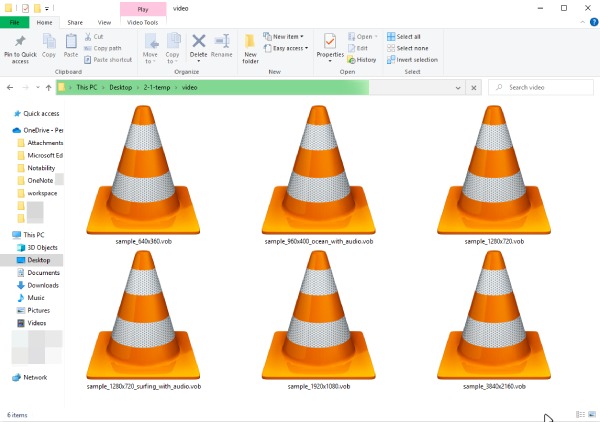Click the Cut scissors icon
Image resolution: width=600 pixels, height=422 pixels.
click(88, 37)
